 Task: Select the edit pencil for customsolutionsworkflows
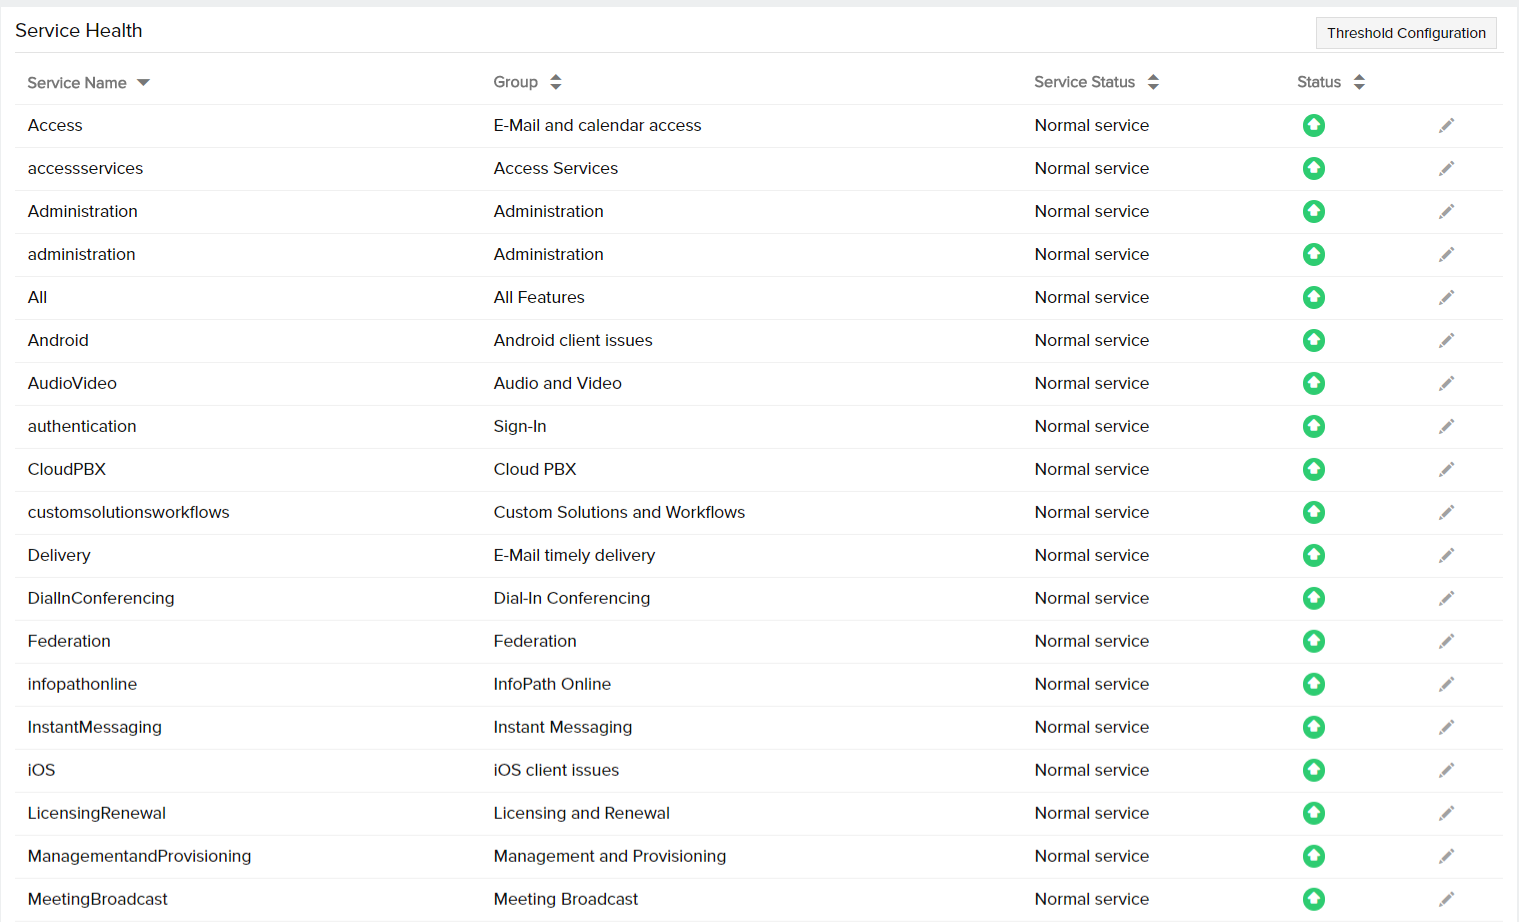(1446, 512)
